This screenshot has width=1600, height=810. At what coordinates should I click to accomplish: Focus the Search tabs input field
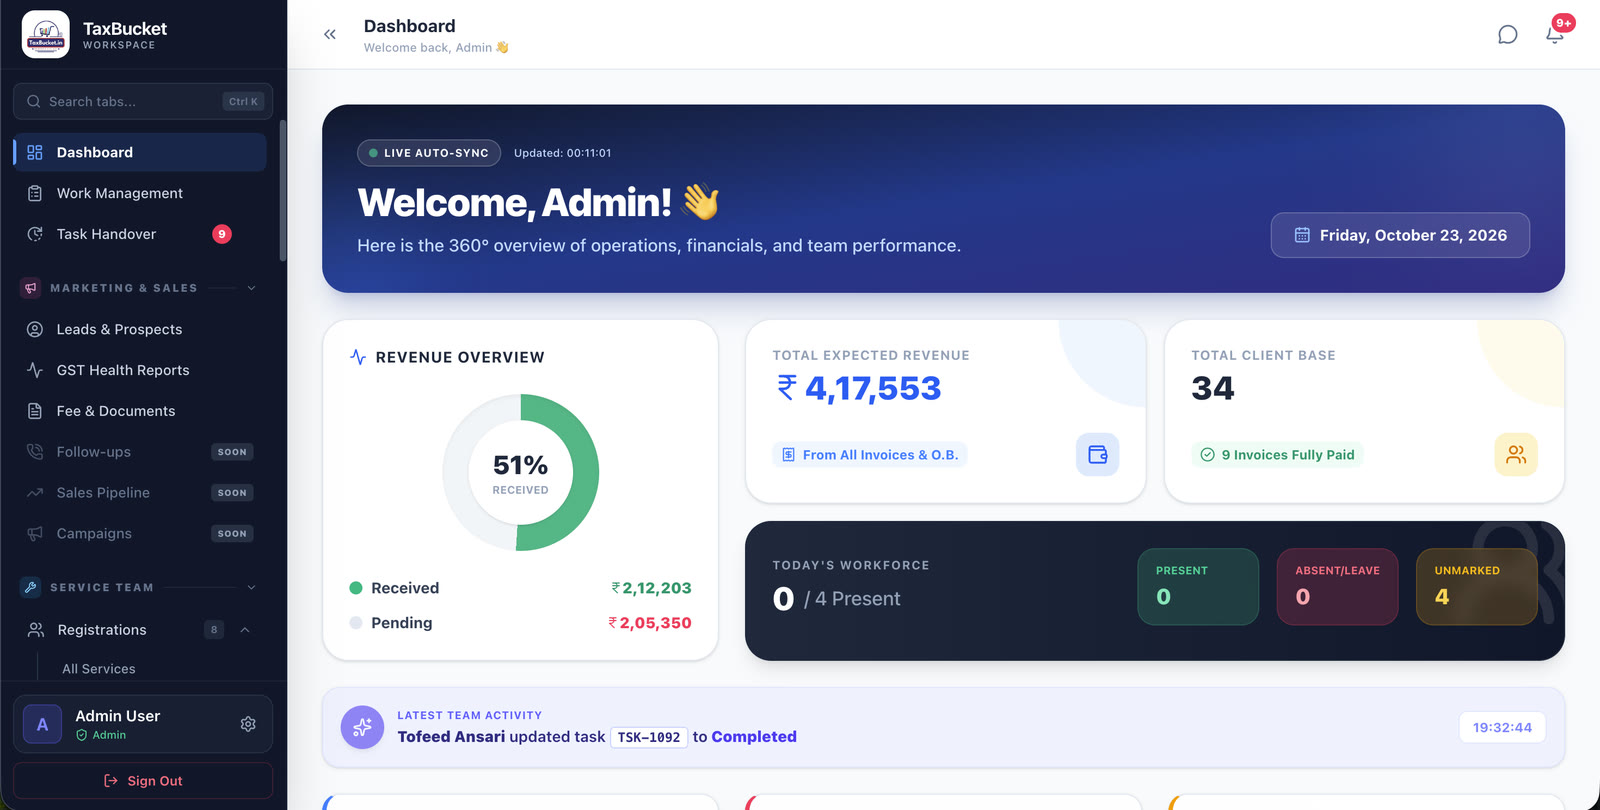[143, 101]
